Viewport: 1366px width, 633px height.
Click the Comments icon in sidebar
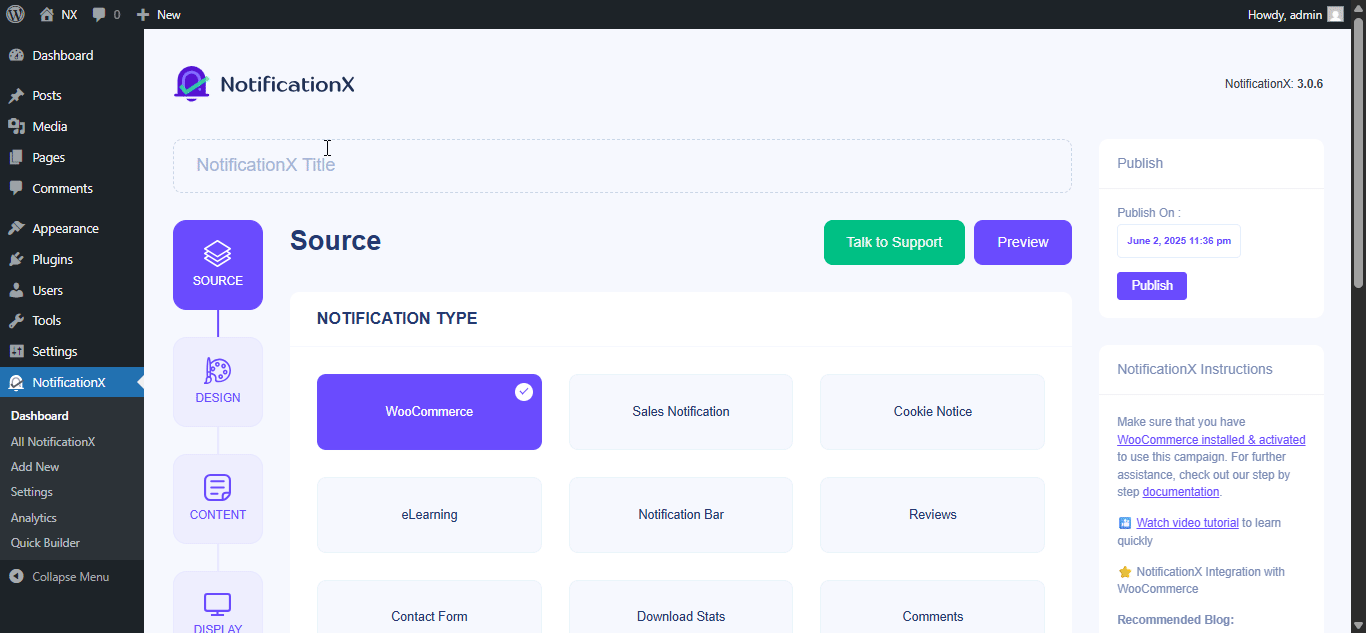(x=16, y=188)
